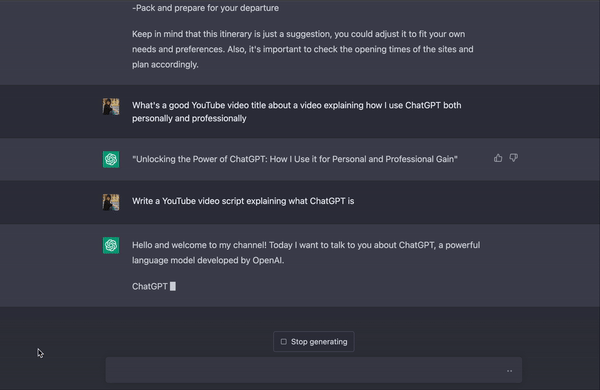Focus the empty message input field
This screenshot has height=390, width=600.
[x=314, y=370]
